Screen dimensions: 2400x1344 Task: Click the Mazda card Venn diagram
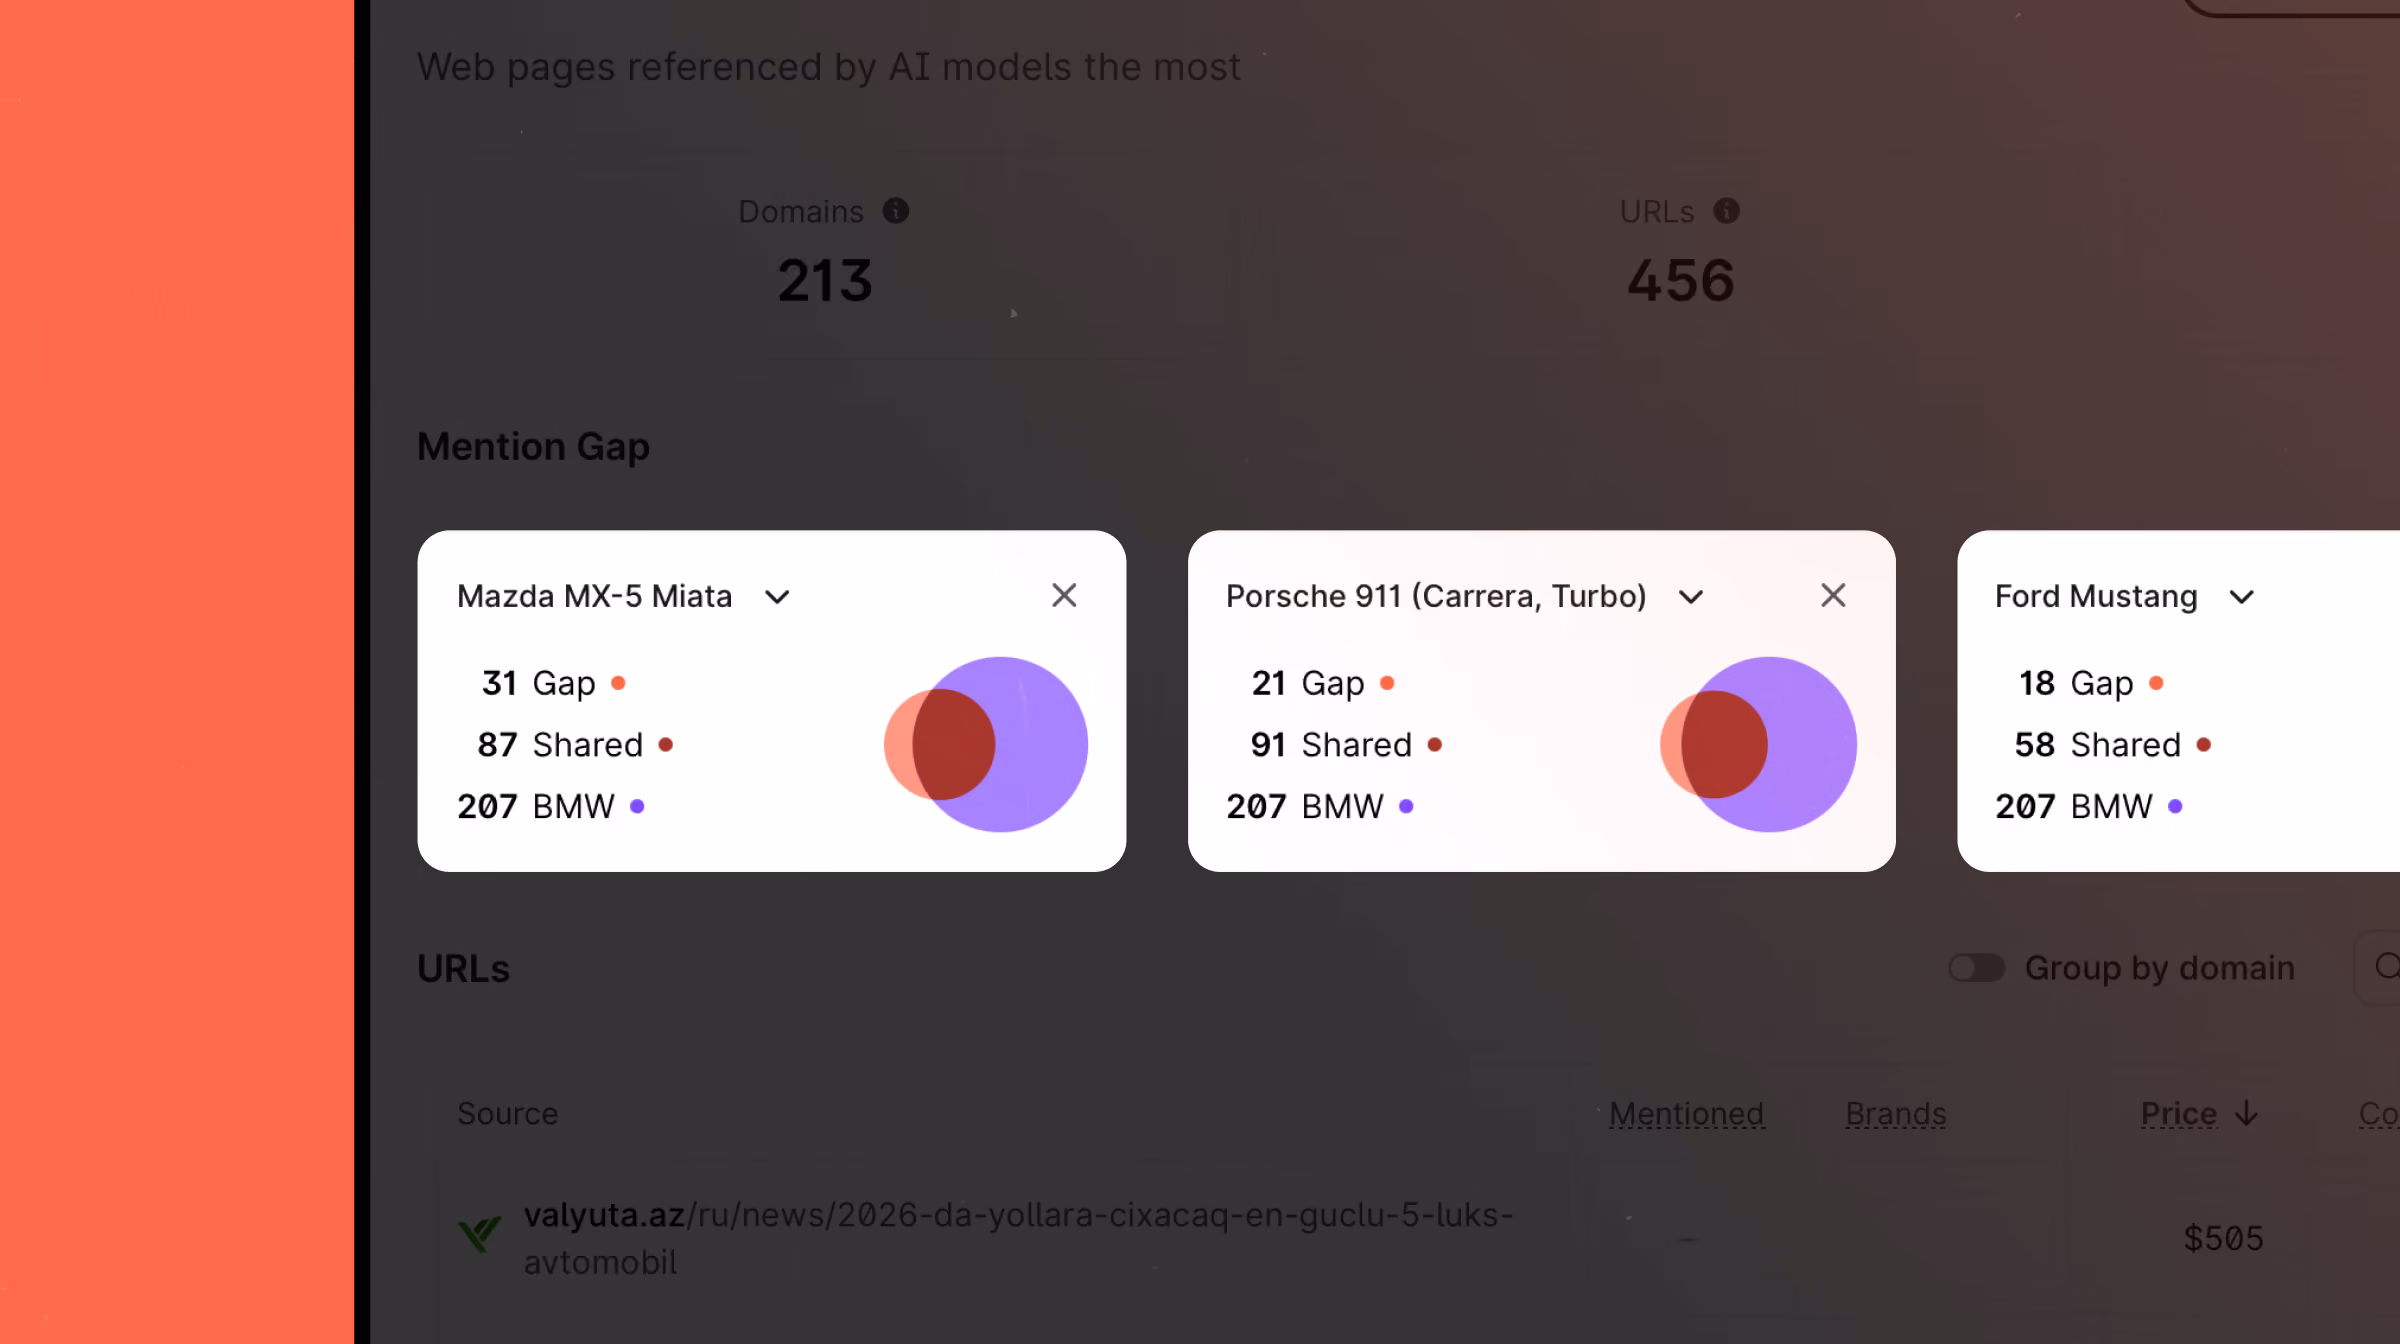click(x=985, y=744)
